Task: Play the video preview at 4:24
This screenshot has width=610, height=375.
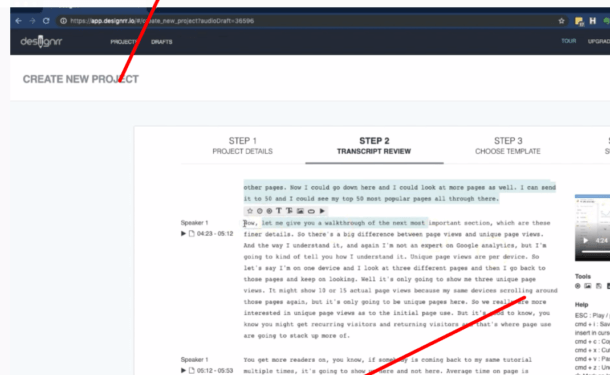Action: tap(585, 240)
